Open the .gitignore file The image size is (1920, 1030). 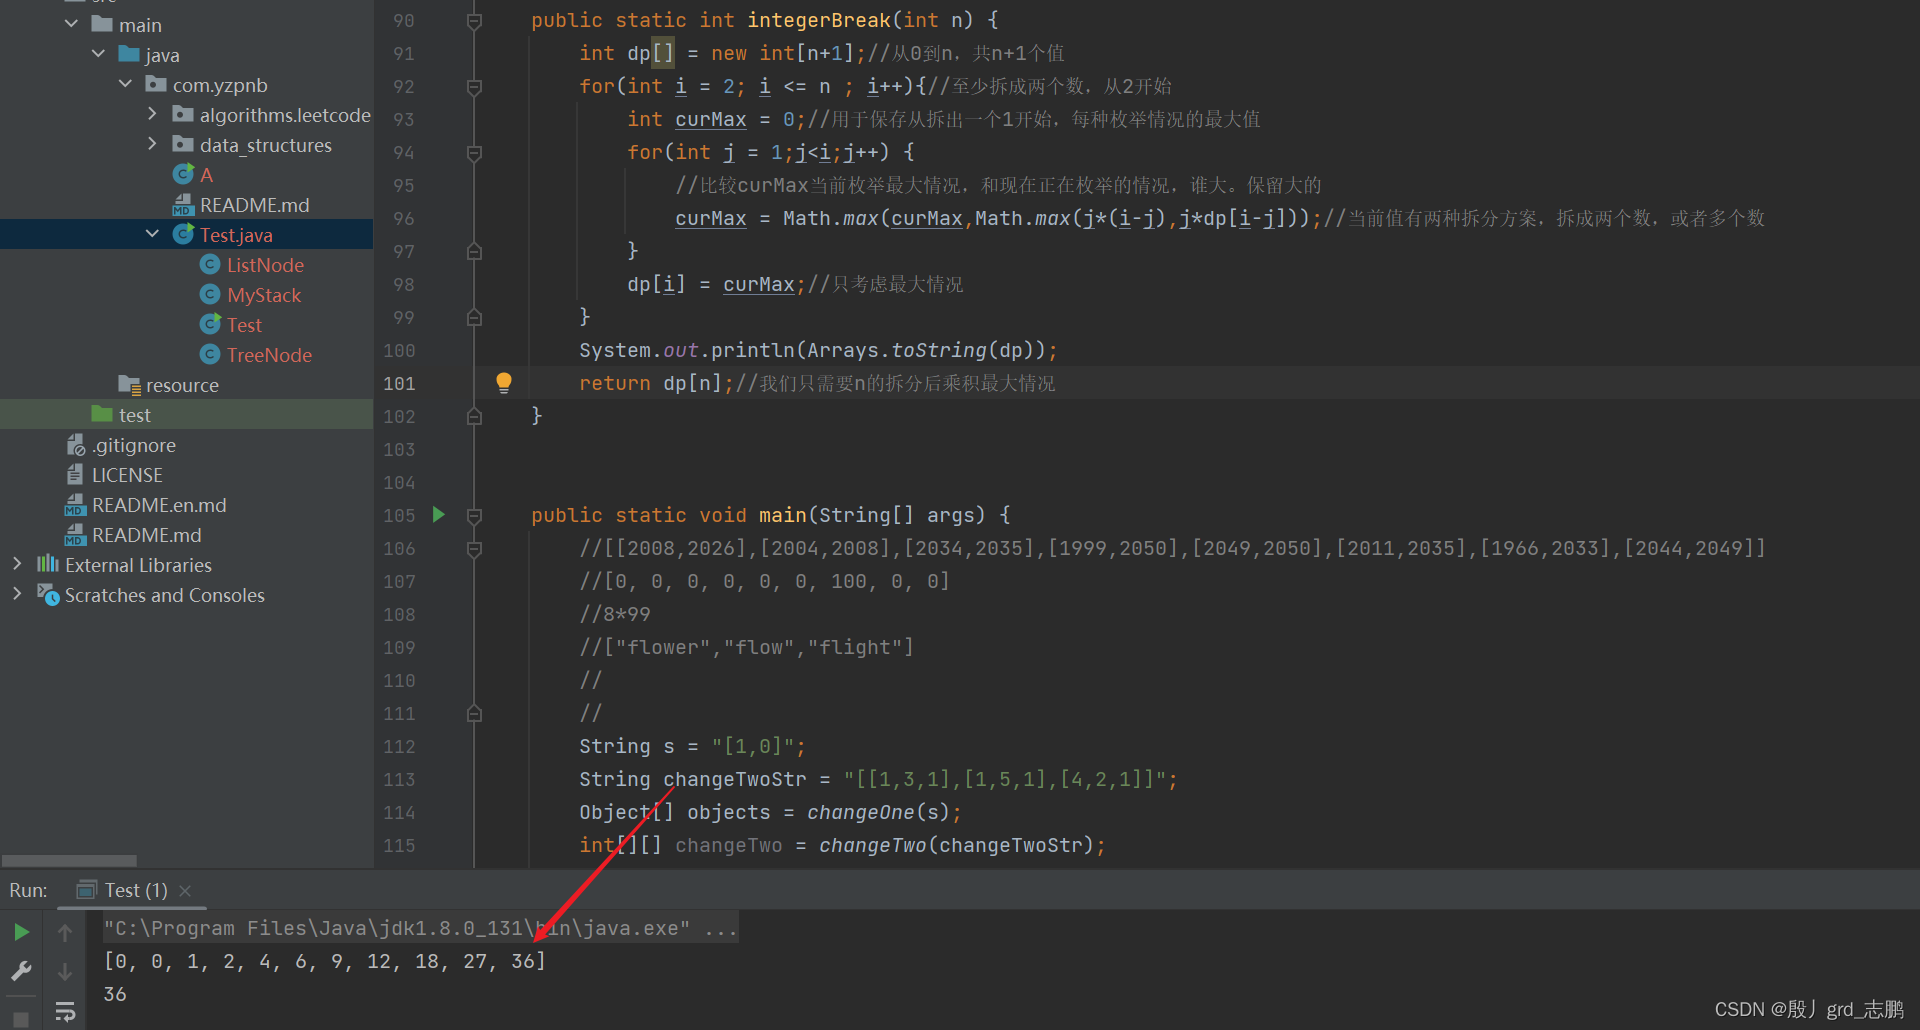point(134,445)
